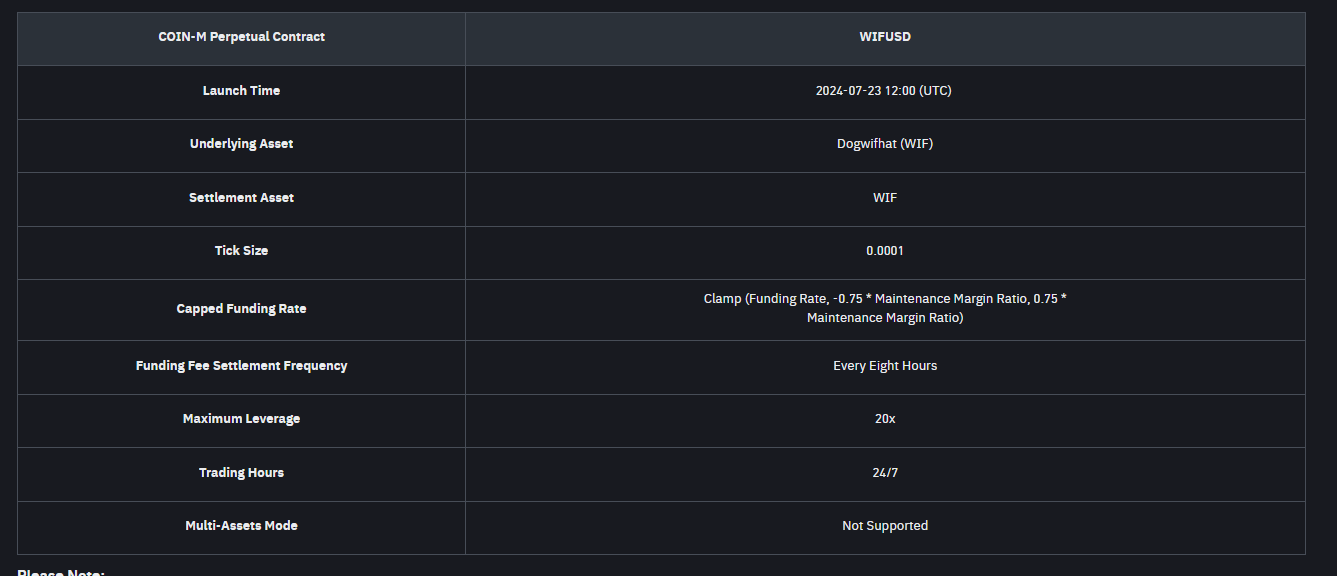The image size is (1337, 576).
Task: Click the Settlement Asset row label
Action: (241, 198)
